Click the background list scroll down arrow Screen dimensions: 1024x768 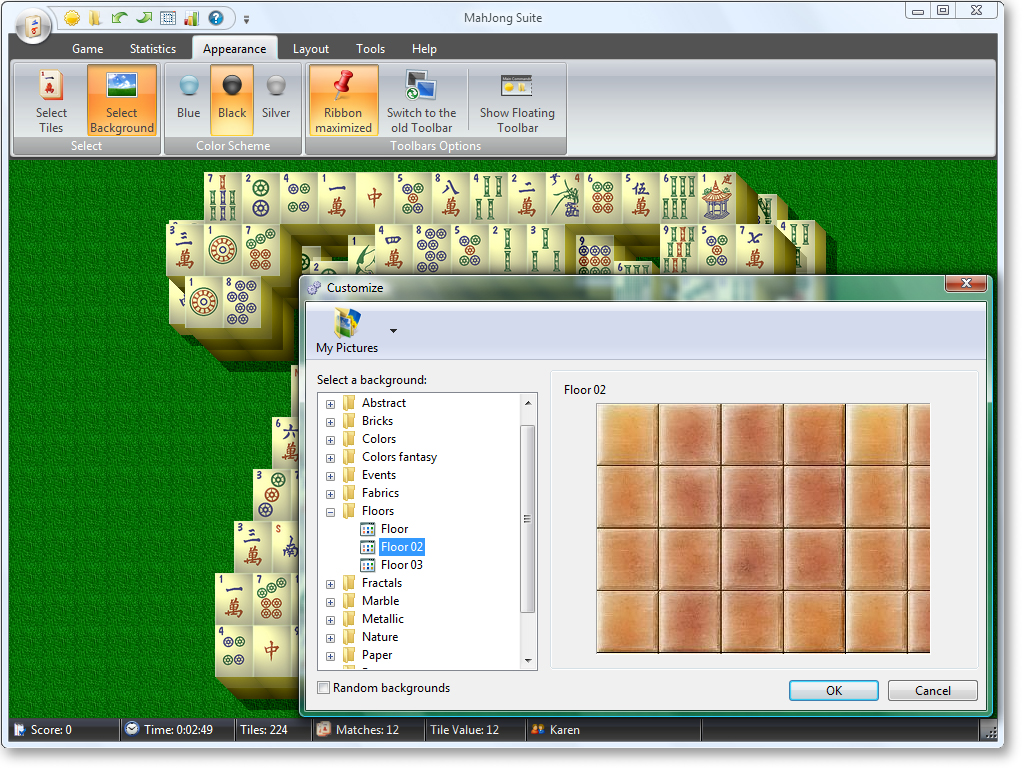click(x=528, y=661)
